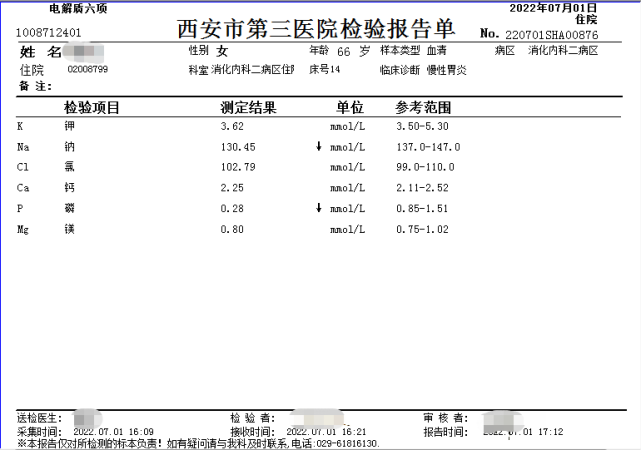Click the 检验者 label
This screenshot has width=641, height=450.
[252, 418]
